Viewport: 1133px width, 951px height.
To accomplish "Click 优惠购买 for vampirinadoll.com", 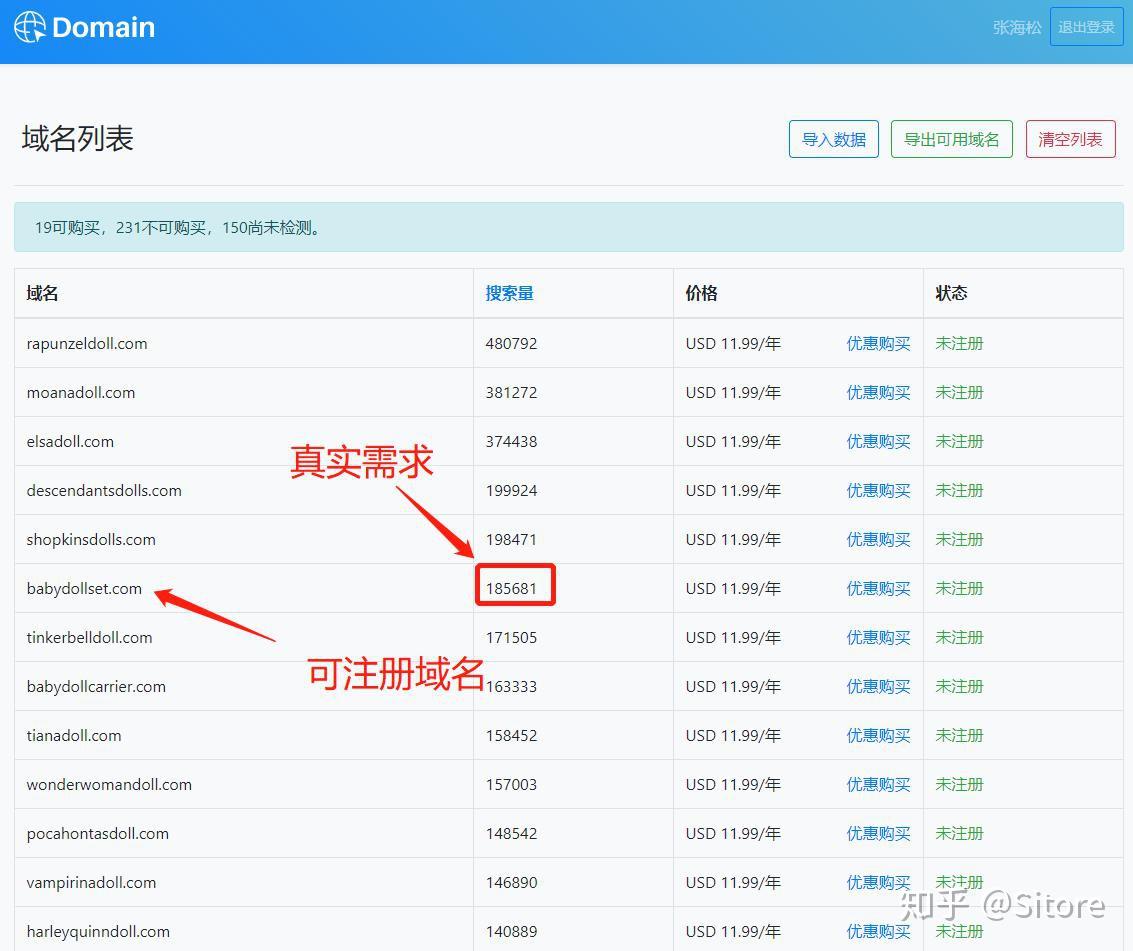I will (x=879, y=882).
